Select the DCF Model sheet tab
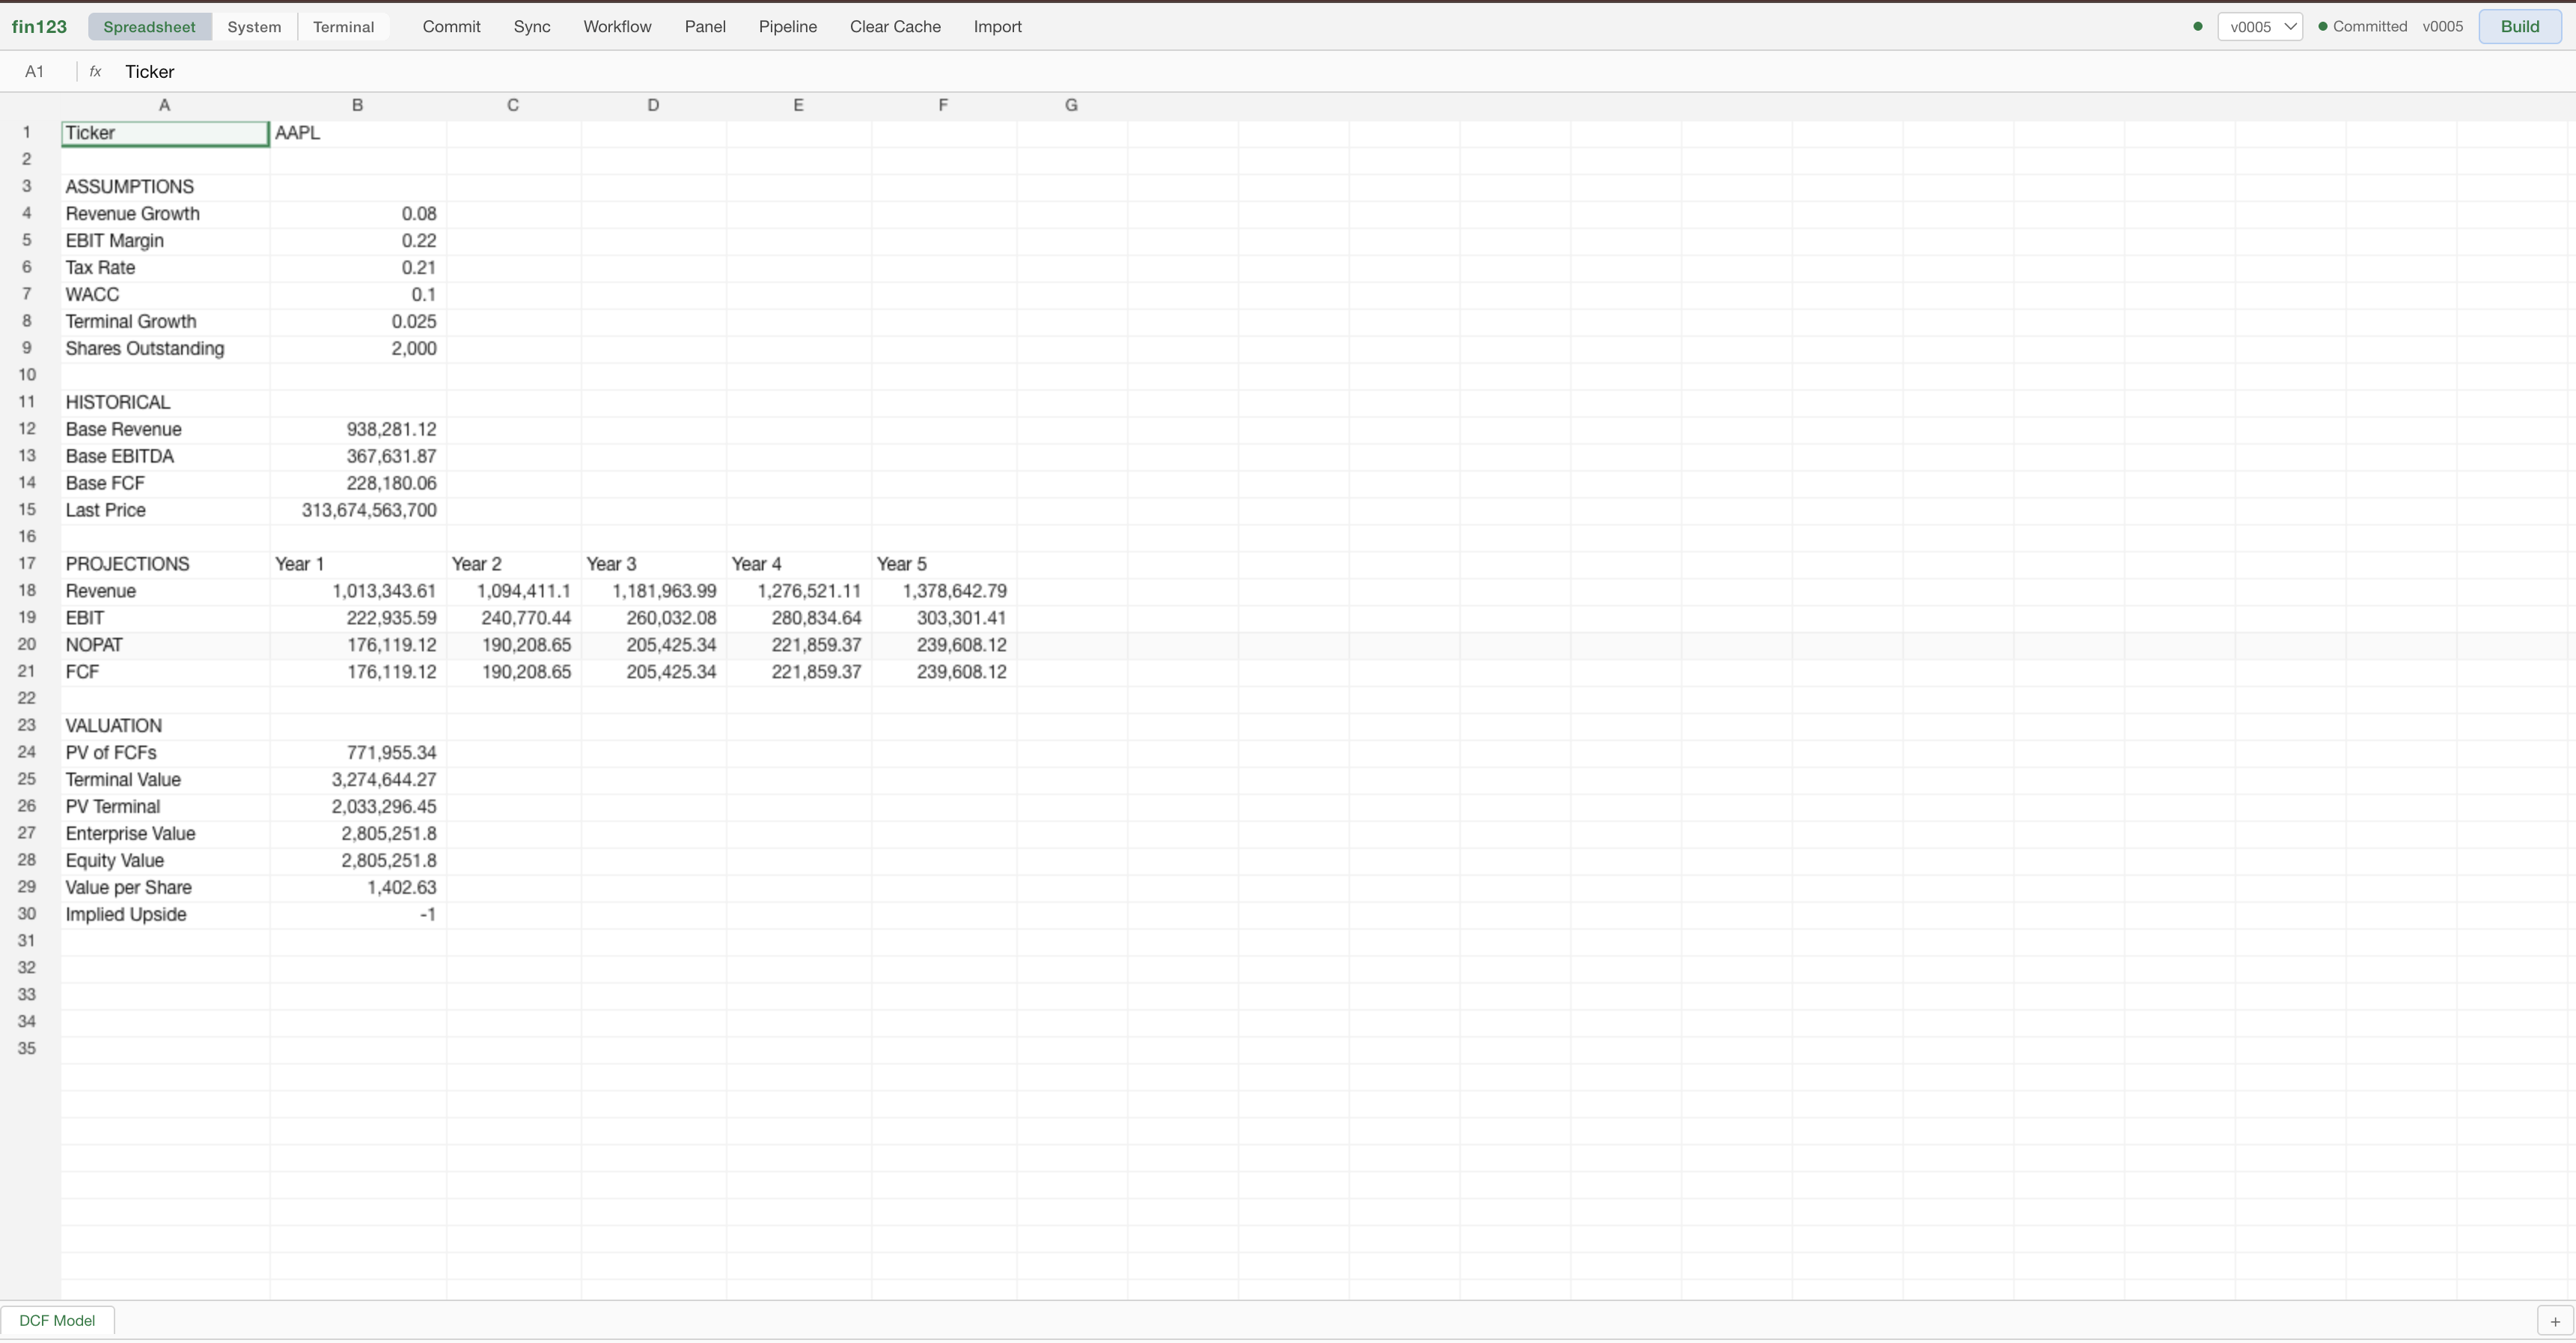2576x1343 pixels. (58, 1320)
